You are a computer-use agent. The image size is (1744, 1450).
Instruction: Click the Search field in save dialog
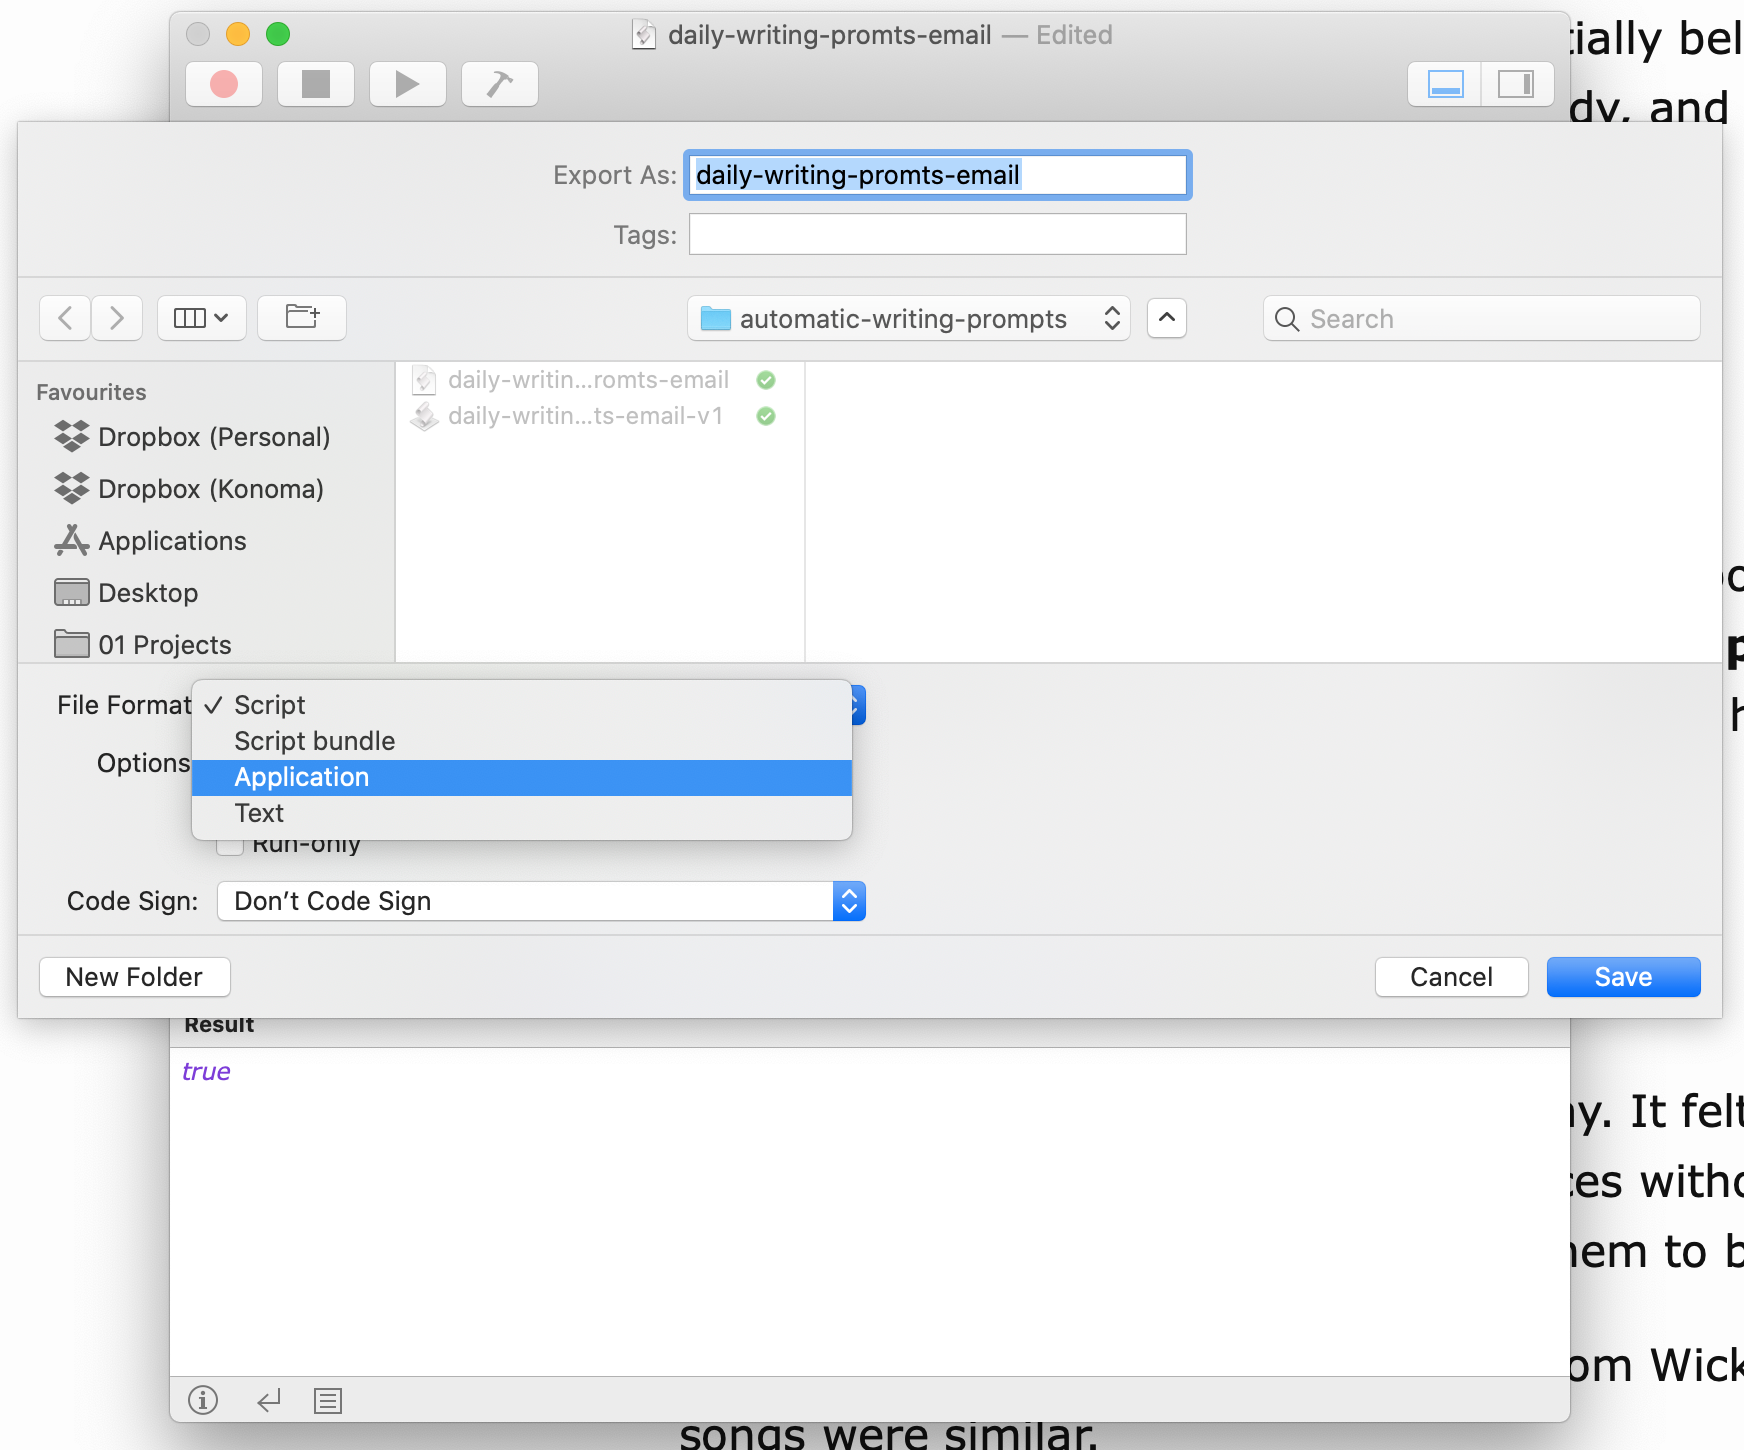1482,318
